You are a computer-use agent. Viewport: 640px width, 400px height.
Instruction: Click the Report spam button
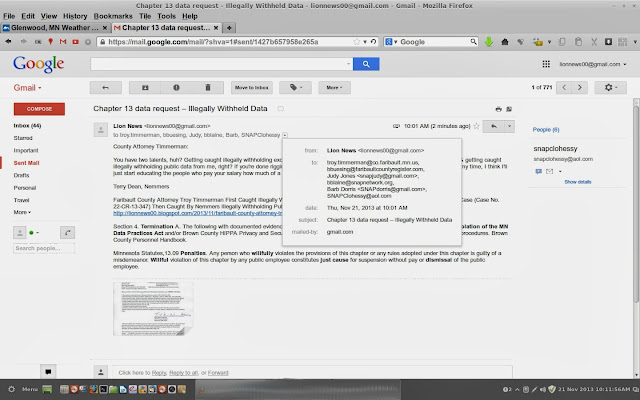click(176, 87)
